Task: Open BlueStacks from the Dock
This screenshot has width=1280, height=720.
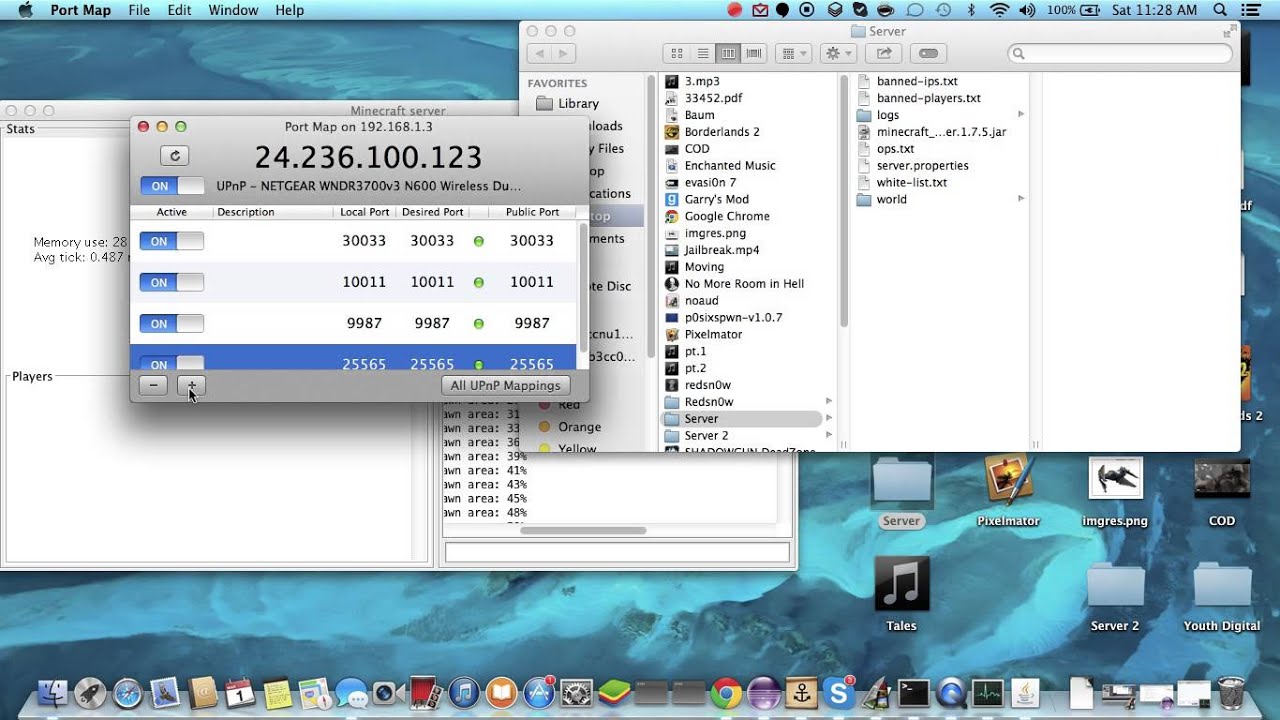Action: point(614,693)
